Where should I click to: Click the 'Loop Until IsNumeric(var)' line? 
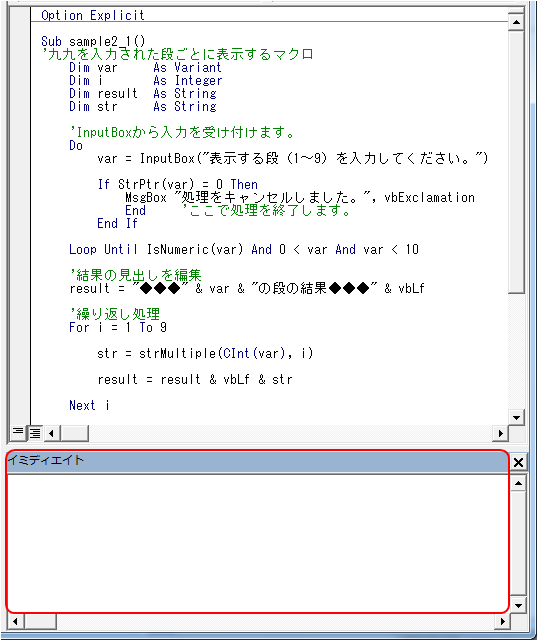click(244, 249)
